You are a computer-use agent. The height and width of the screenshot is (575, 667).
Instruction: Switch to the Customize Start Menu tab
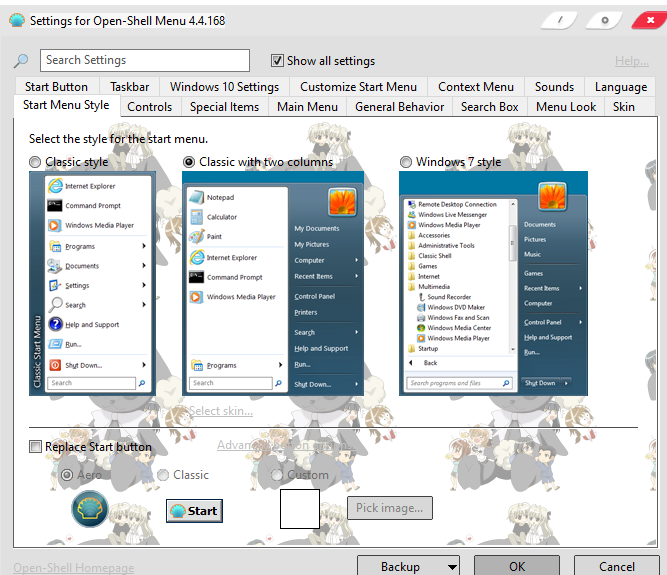coord(358,87)
